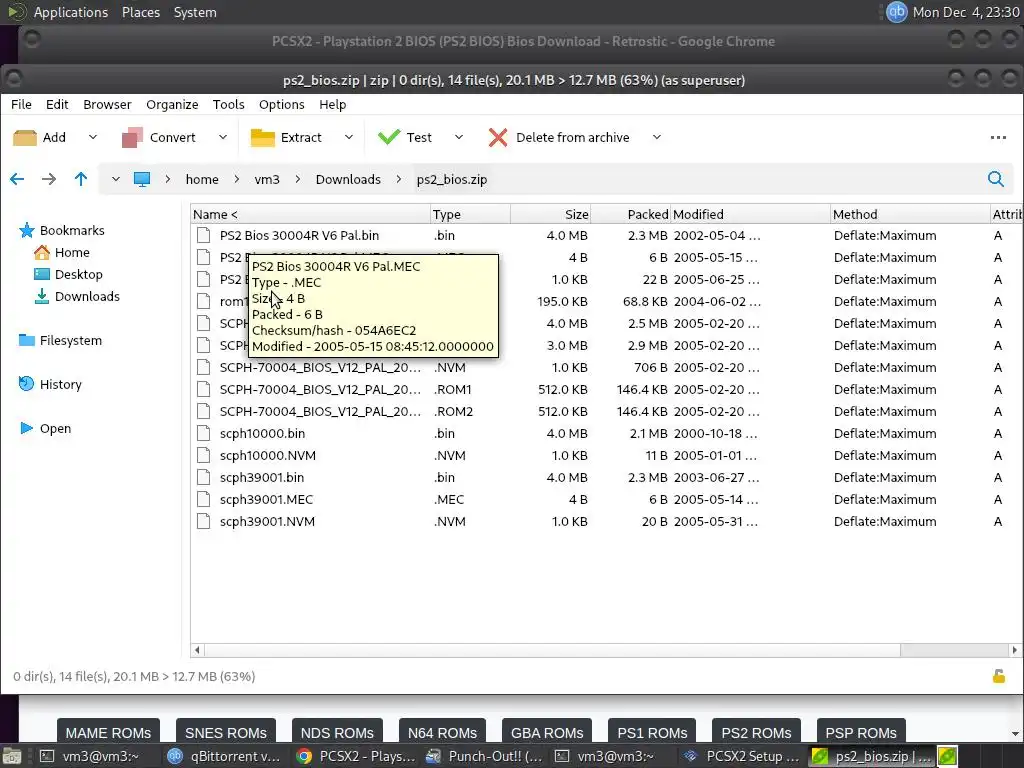The height and width of the screenshot is (768, 1024).
Task: Expand the breadcrumb chevron after Downloads
Action: [x=398, y=179]
